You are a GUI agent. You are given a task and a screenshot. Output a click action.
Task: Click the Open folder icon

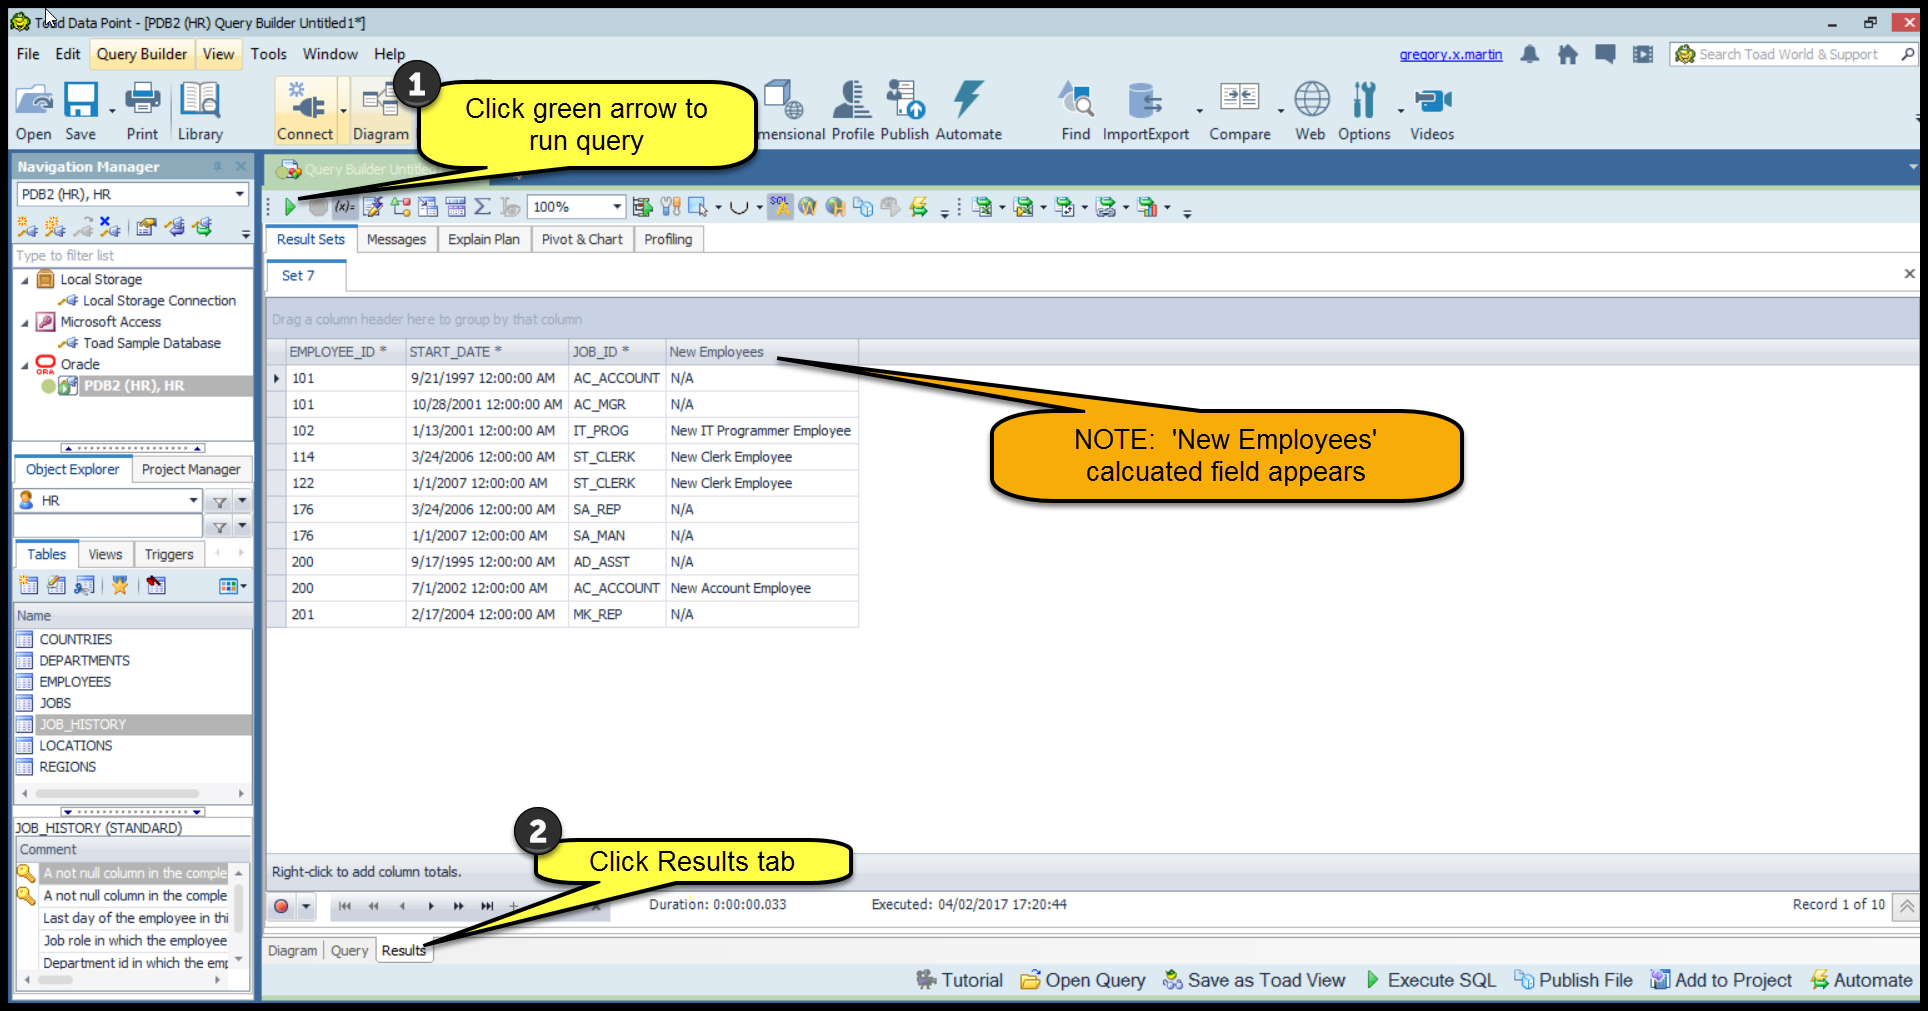(33, 111)
